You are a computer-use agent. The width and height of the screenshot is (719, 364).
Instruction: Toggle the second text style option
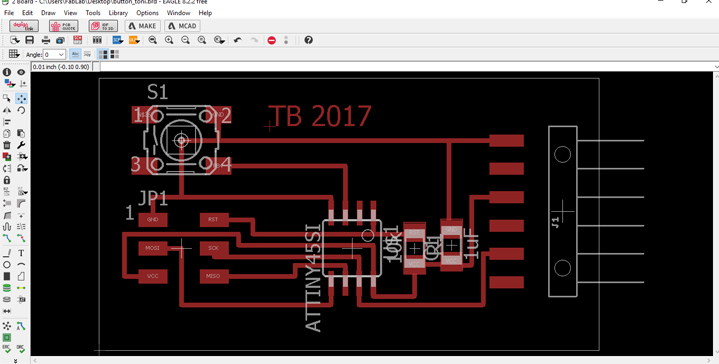tap(87, 55)
